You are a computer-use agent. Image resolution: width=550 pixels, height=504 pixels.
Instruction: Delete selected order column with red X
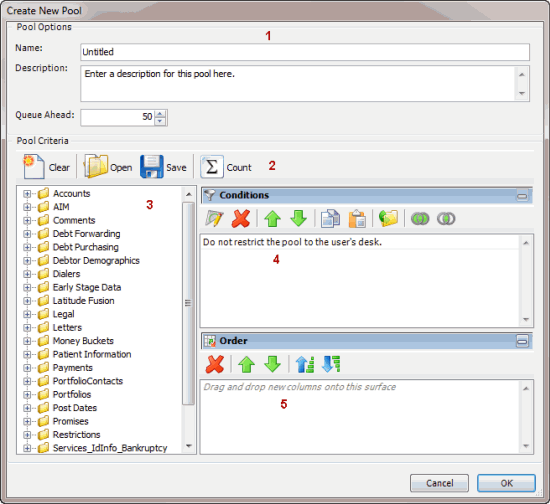point(215,364)
